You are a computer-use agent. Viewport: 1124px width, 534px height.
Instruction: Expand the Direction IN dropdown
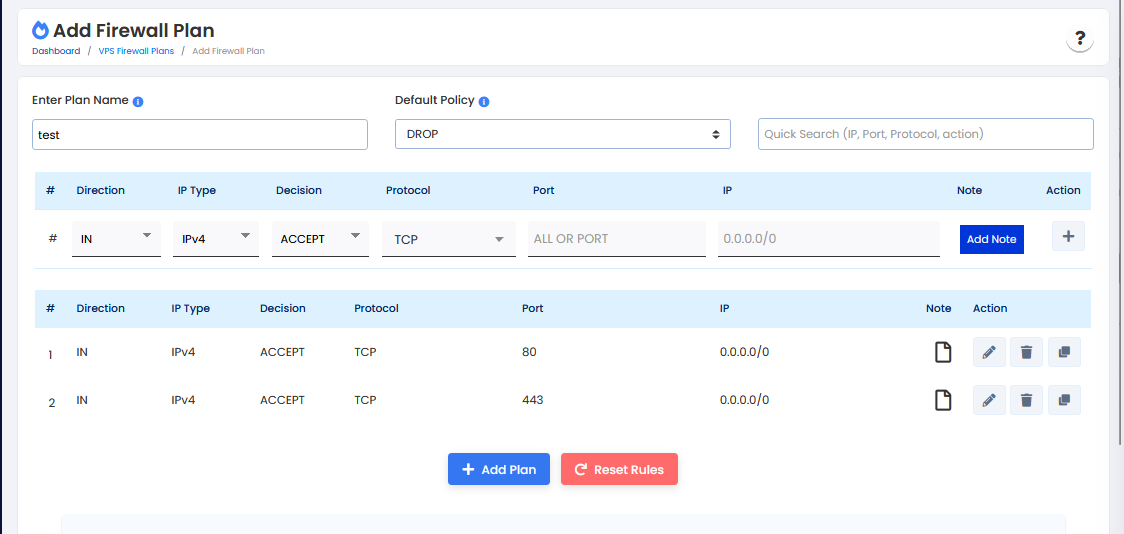(116, 239)
